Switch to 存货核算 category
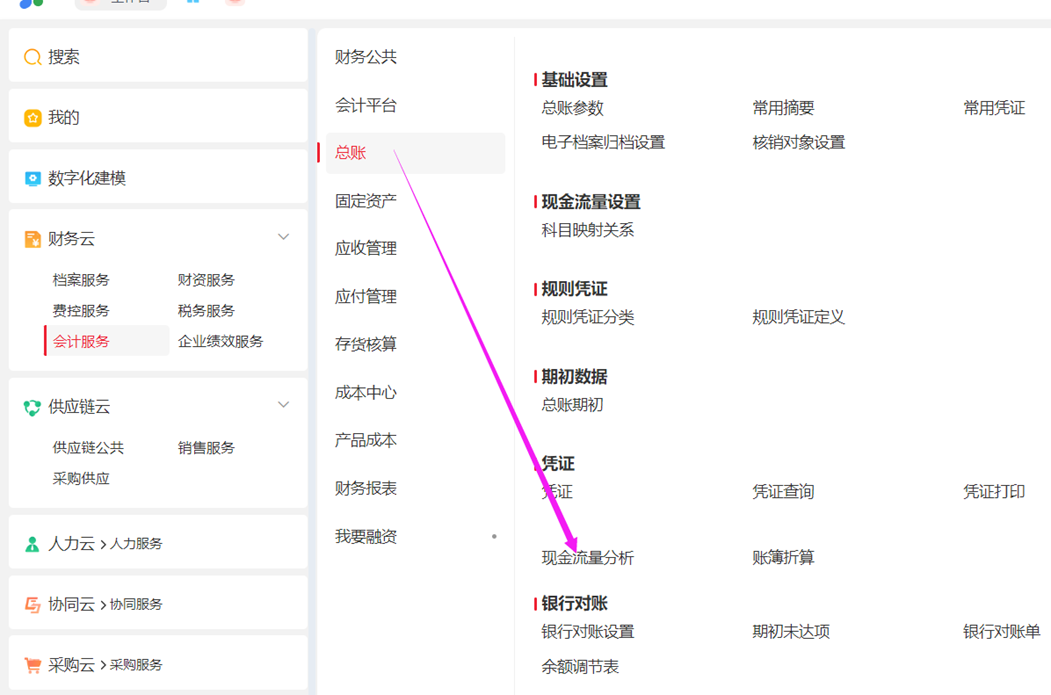1051x695 pixels. click(366, 344)
